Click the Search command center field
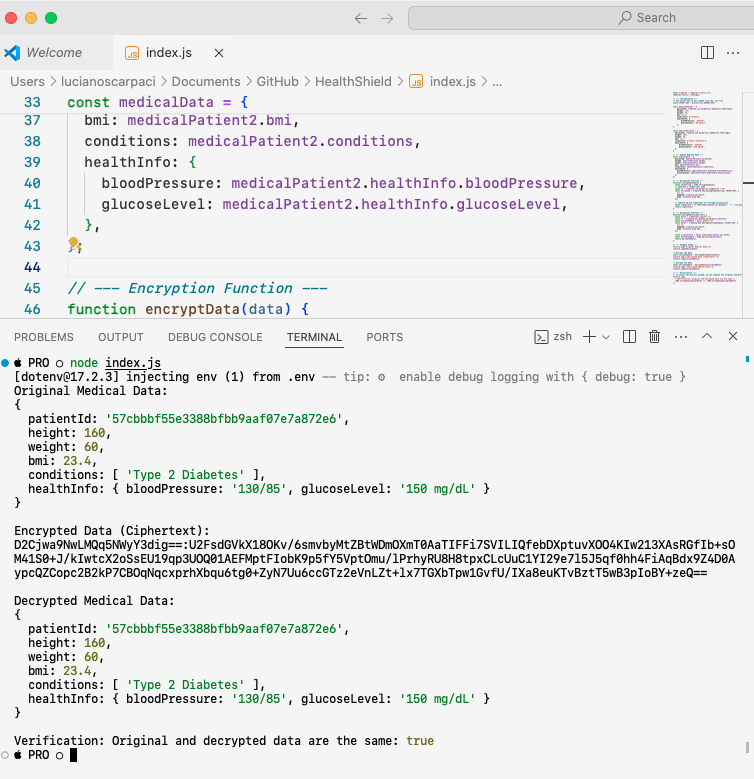 pos(581,18)
